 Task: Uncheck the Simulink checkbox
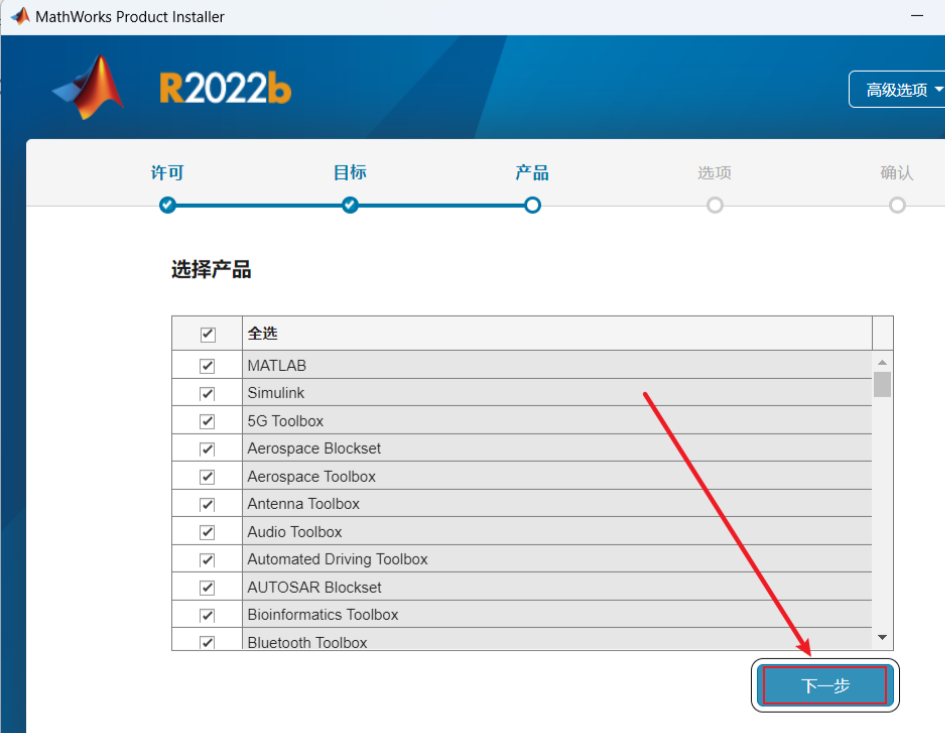pos(206,393)
